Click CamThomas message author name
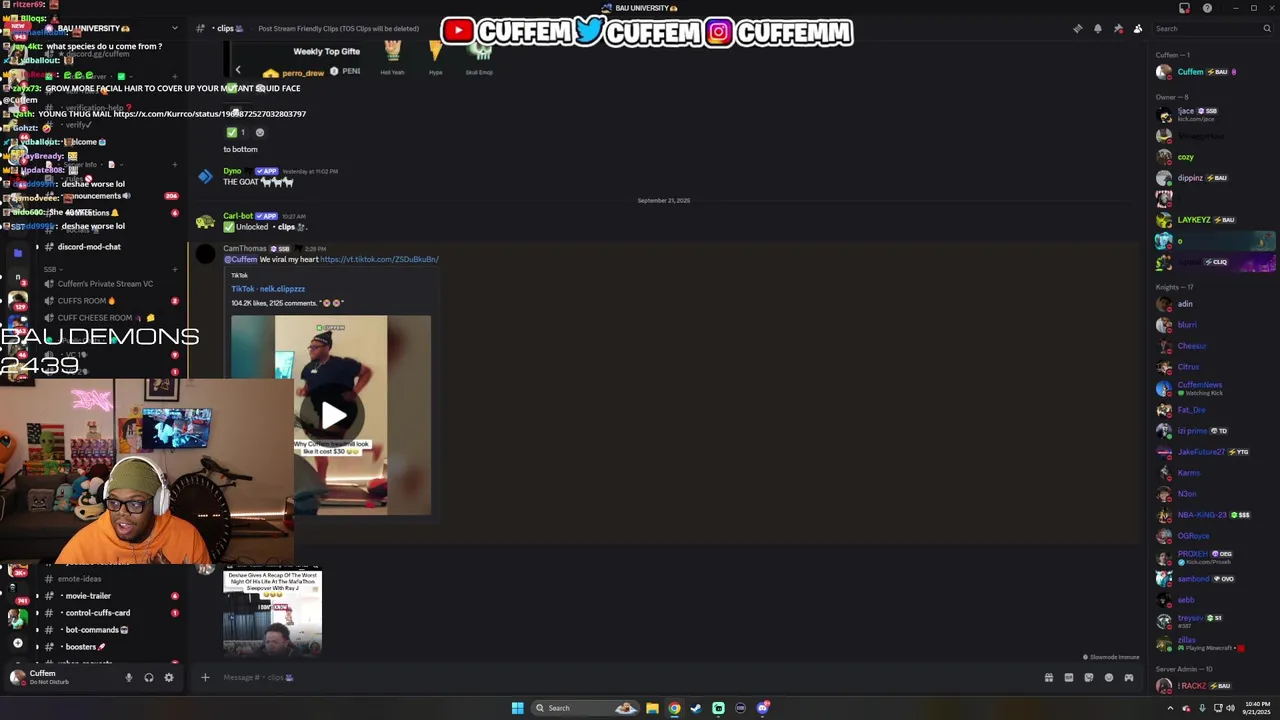 (x=245, y=249)
